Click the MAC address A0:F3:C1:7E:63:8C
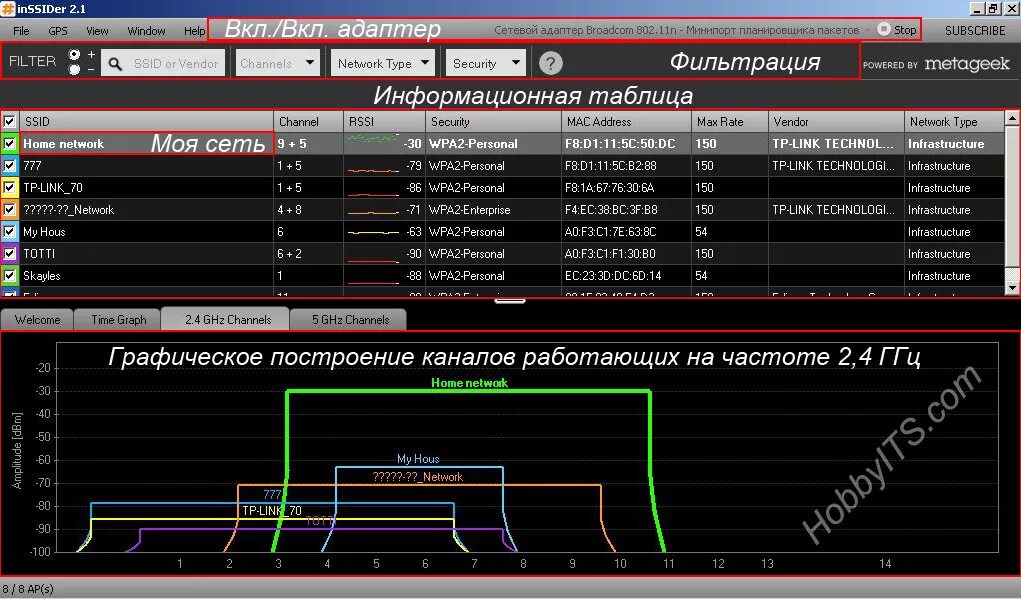 [611, 232]
